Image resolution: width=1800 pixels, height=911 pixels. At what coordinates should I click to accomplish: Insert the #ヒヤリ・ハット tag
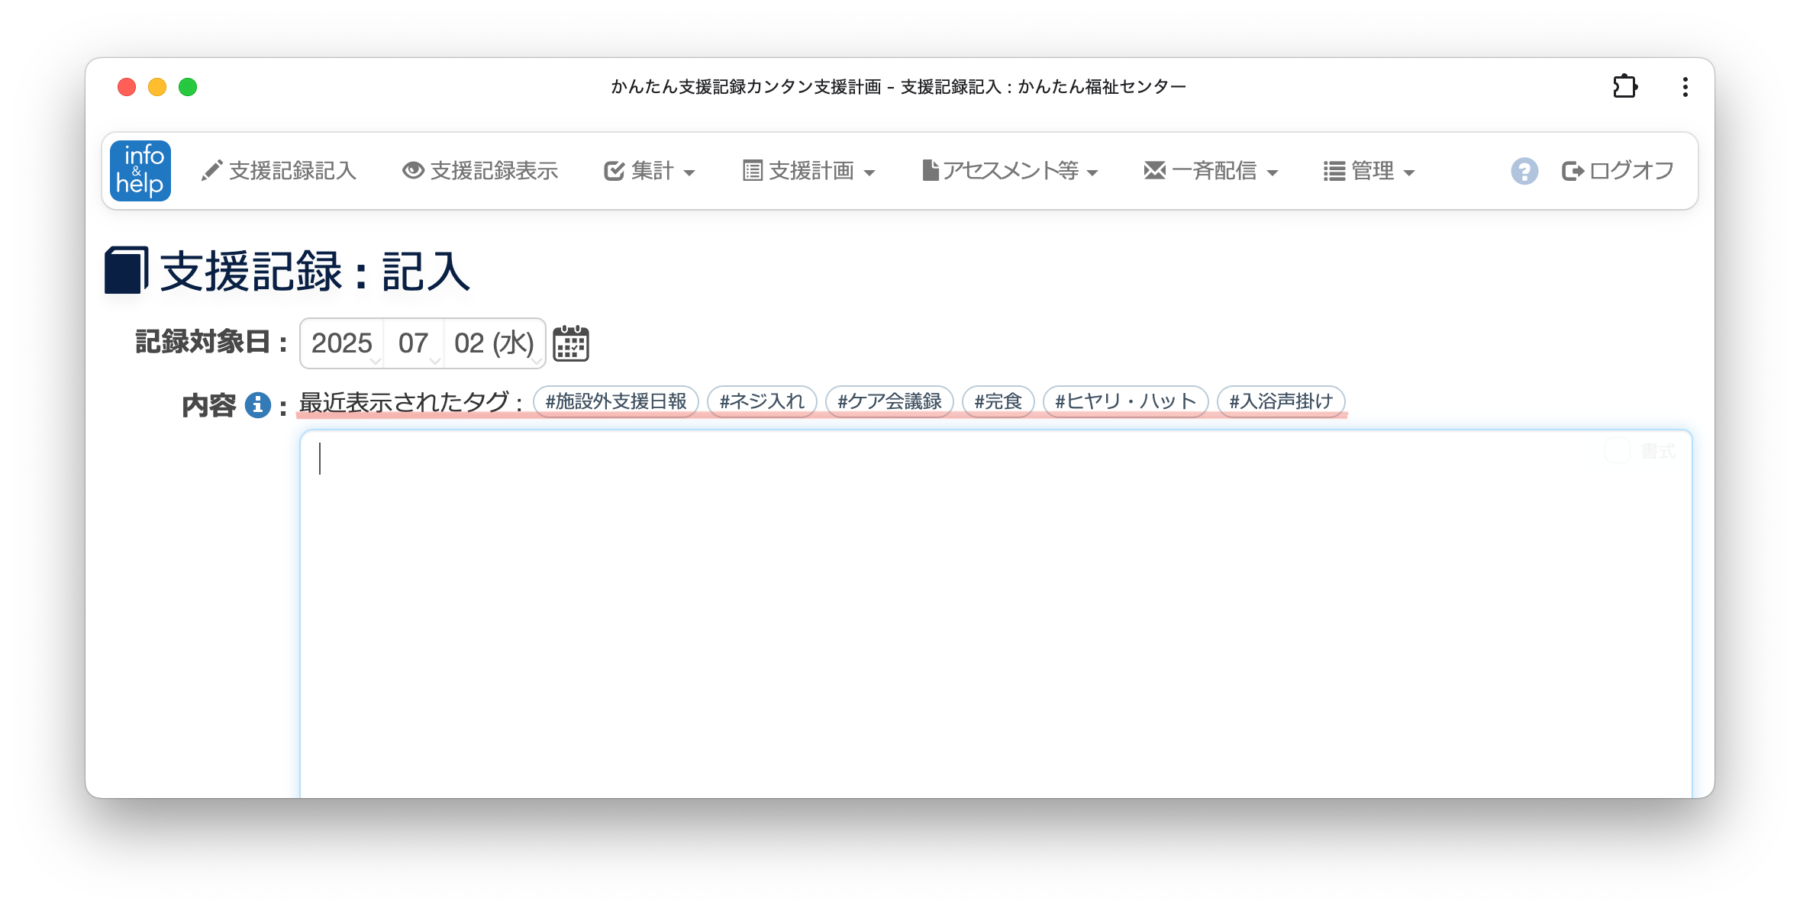pos(1126,401)
